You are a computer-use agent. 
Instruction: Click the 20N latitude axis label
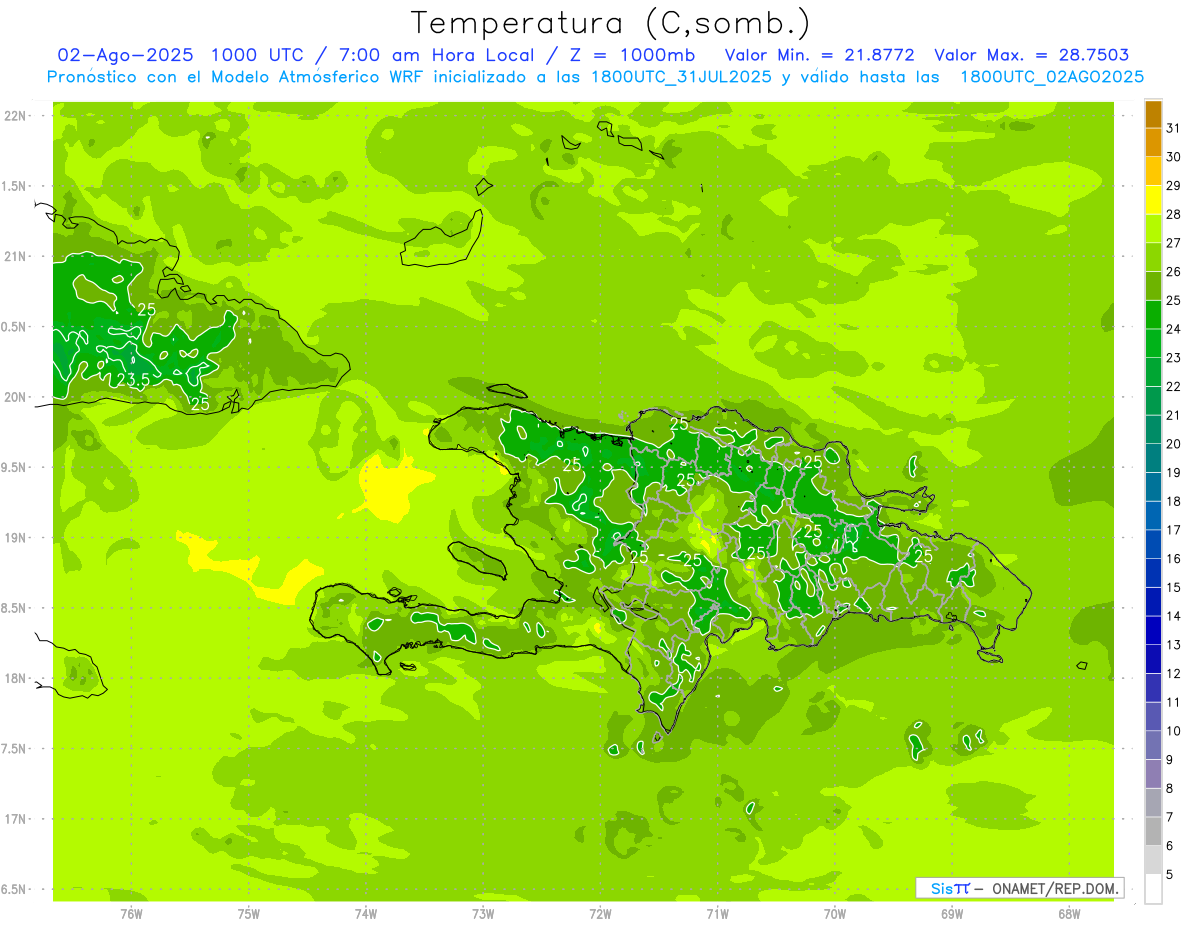pyautogui.click(x=14, y=398)
